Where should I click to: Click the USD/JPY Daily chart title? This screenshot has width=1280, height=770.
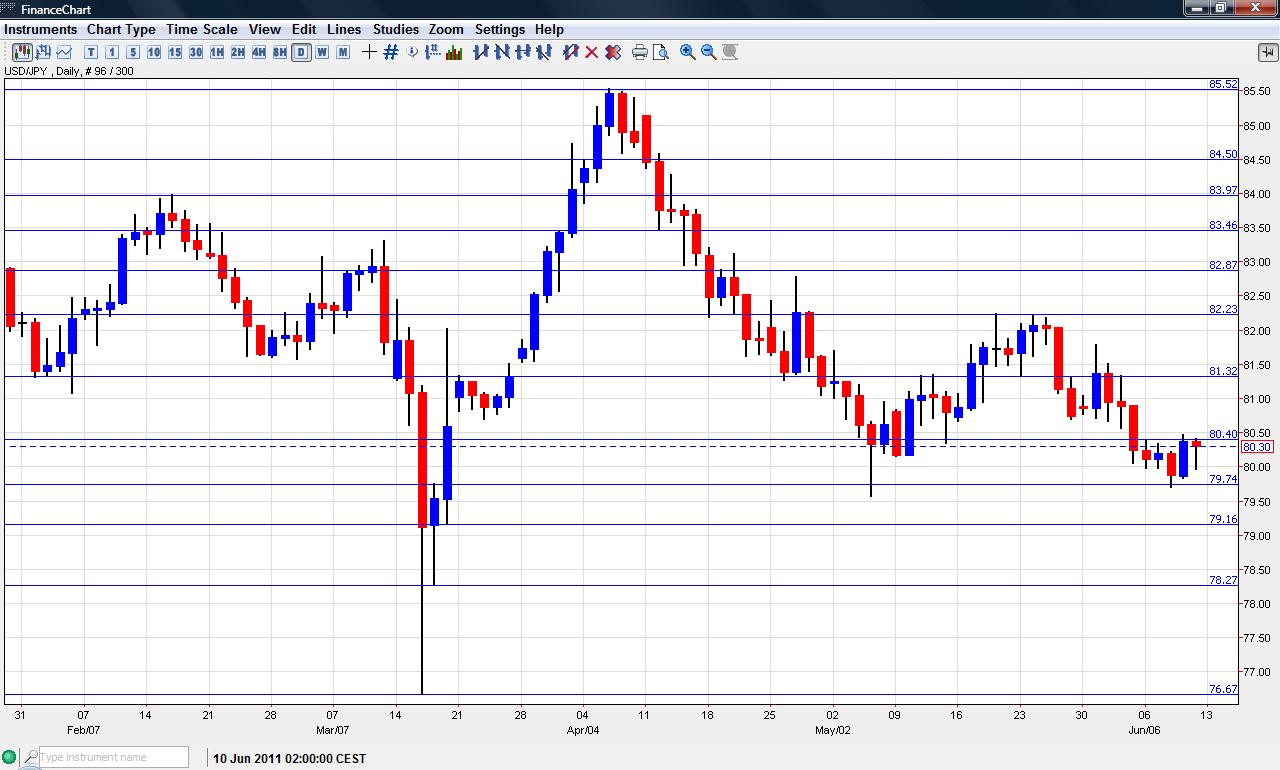[x=69, y=71]
